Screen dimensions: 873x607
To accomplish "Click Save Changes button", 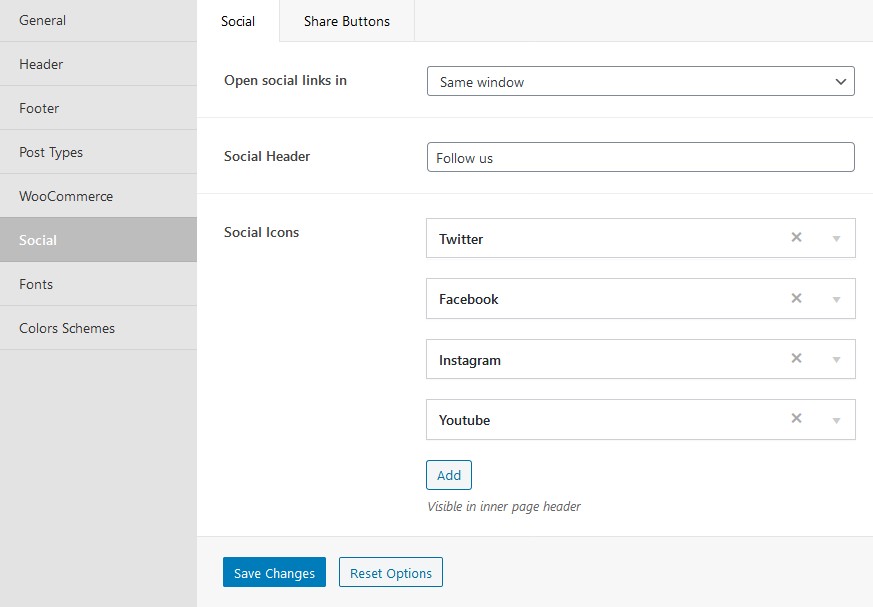I will coord(274,572).
